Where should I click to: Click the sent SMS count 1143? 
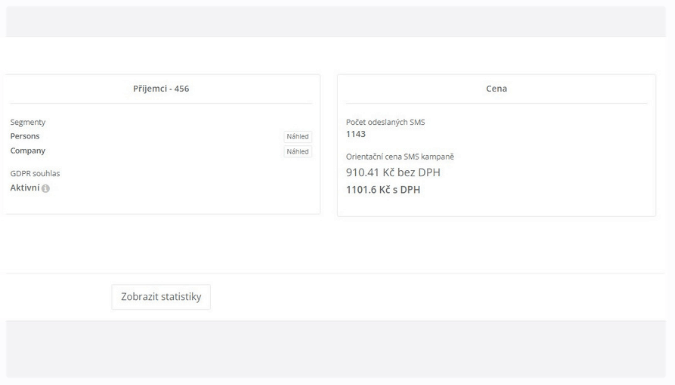tap(356, 134)
